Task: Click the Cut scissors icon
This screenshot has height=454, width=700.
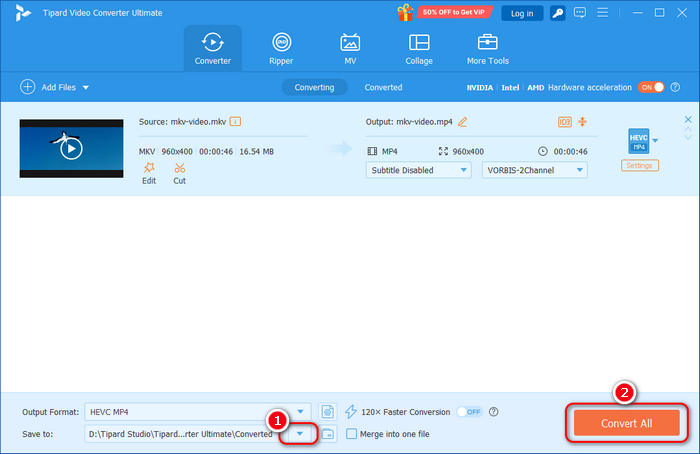Action: [179, 168]
